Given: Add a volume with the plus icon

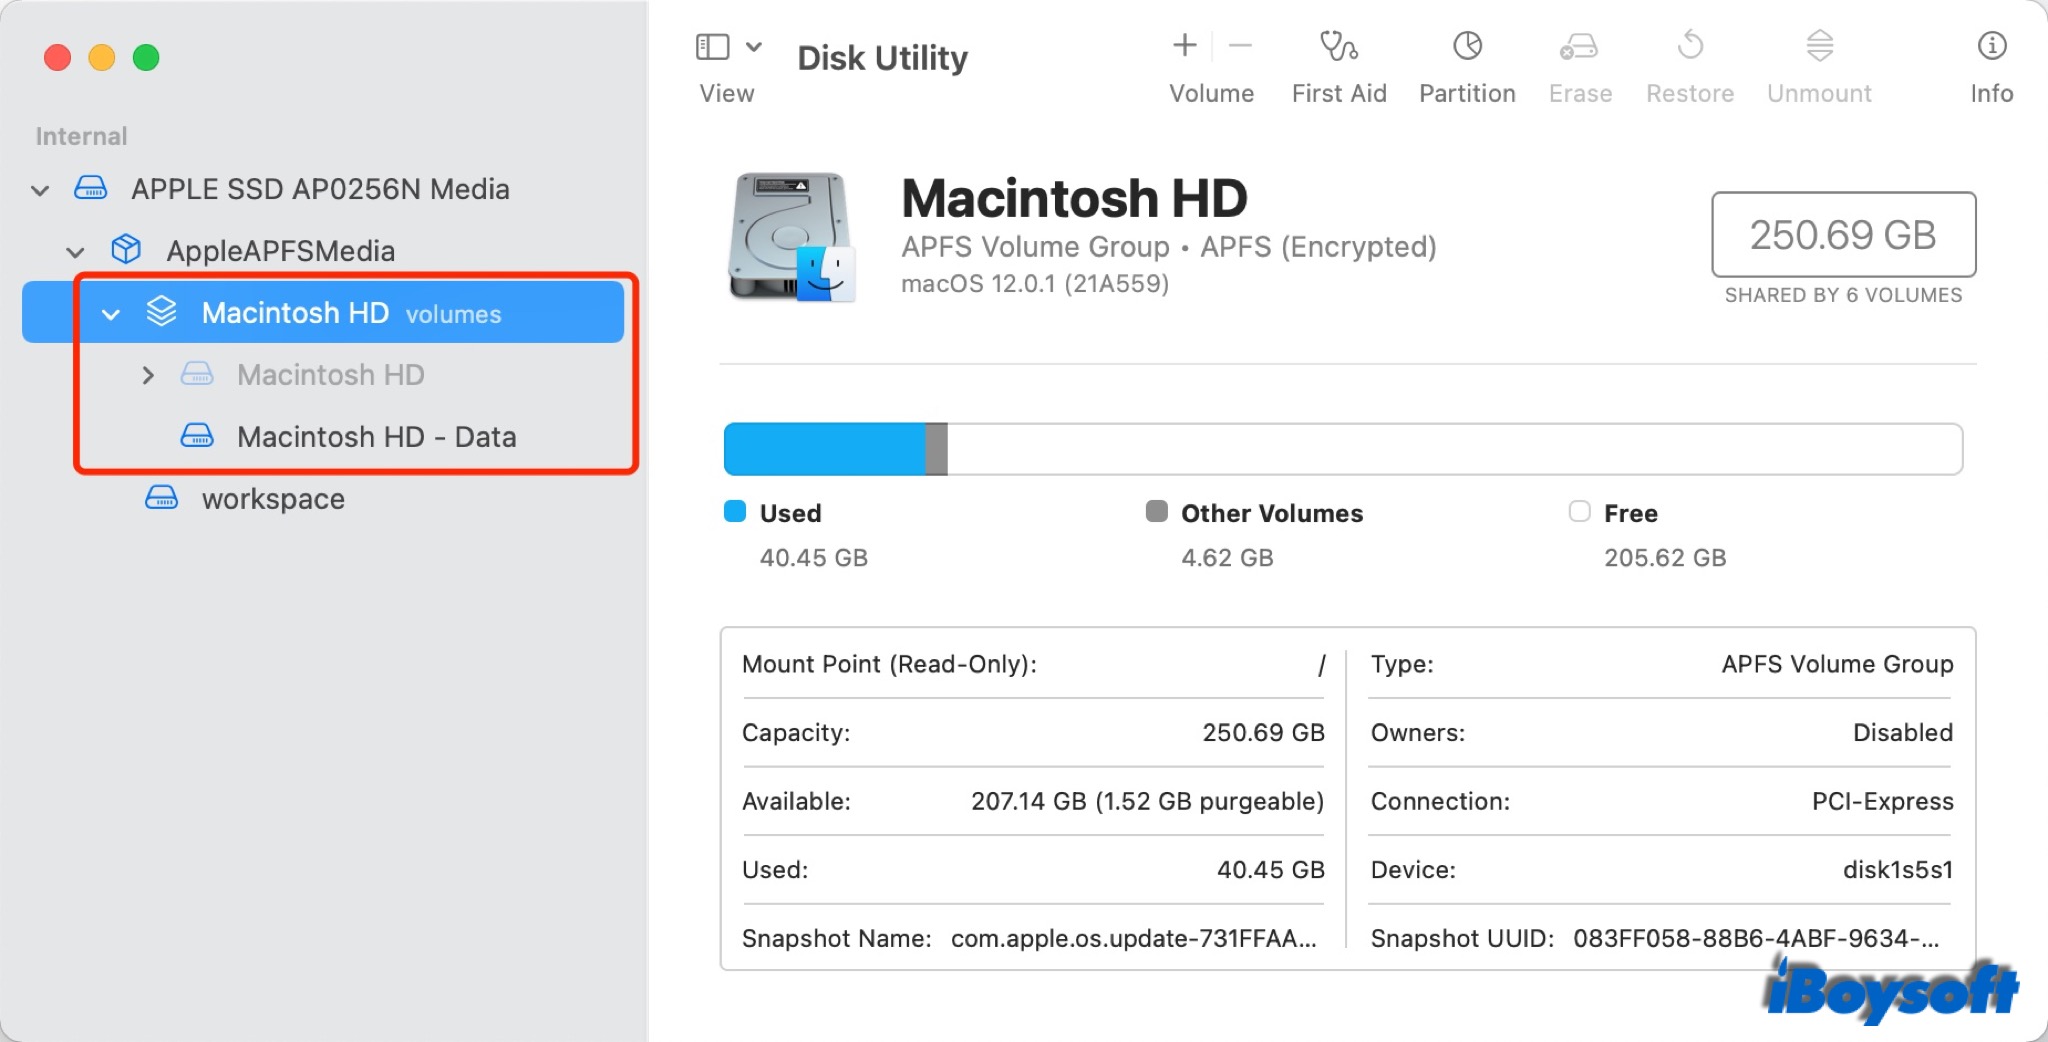Looking at the screenshot, I should (x=1185, y=46).
